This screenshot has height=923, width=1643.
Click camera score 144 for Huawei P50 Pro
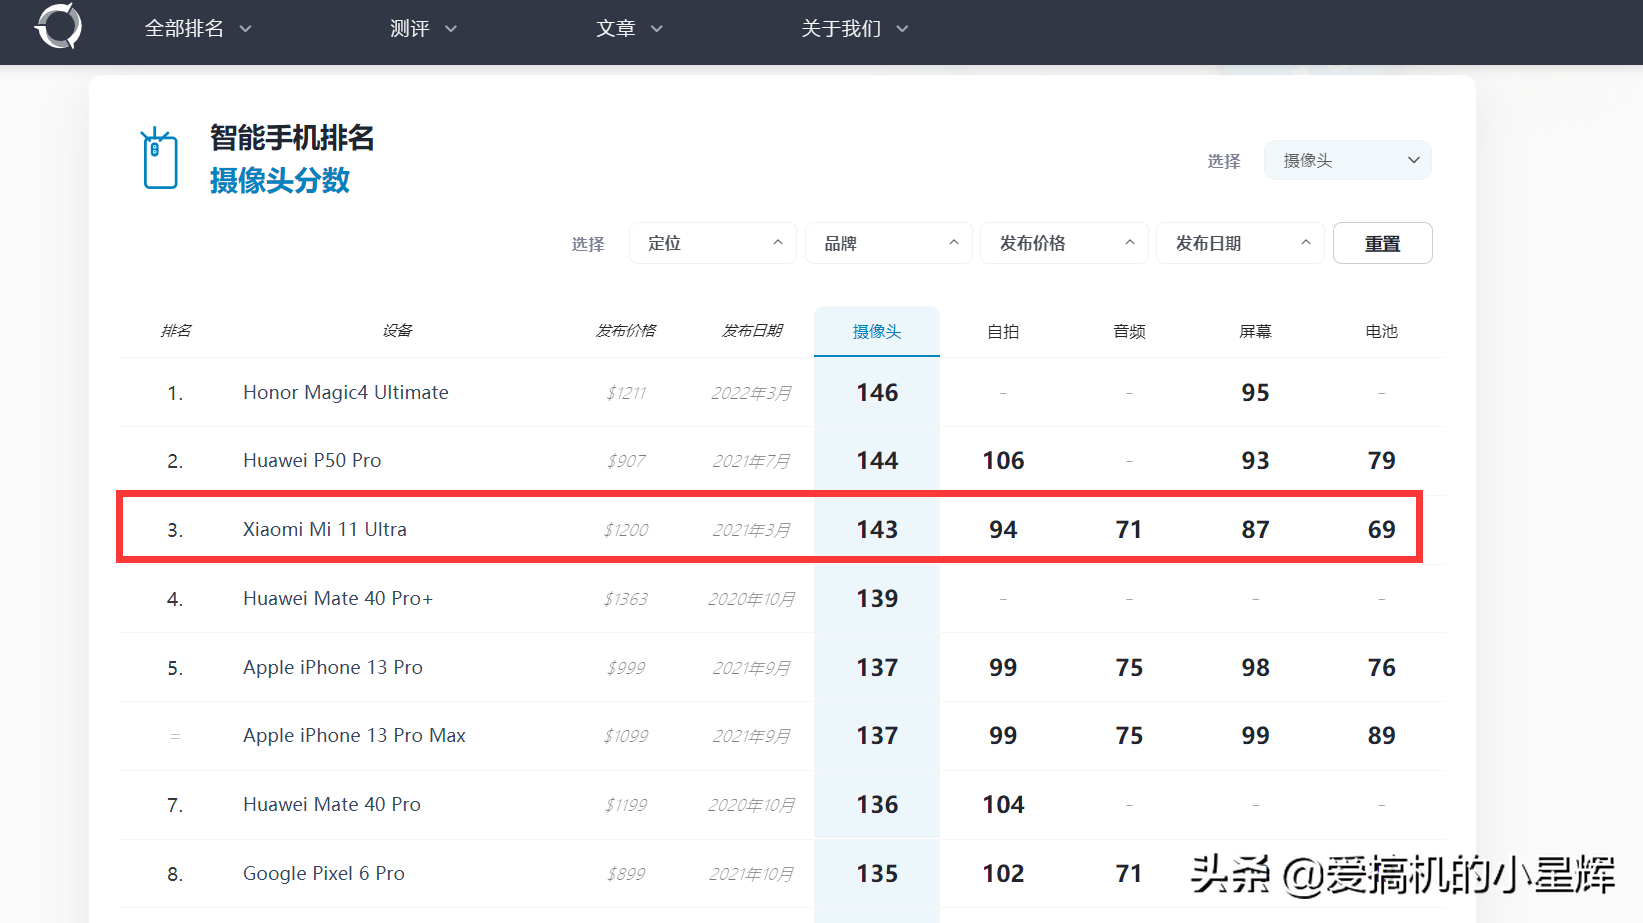pos(877,460)
